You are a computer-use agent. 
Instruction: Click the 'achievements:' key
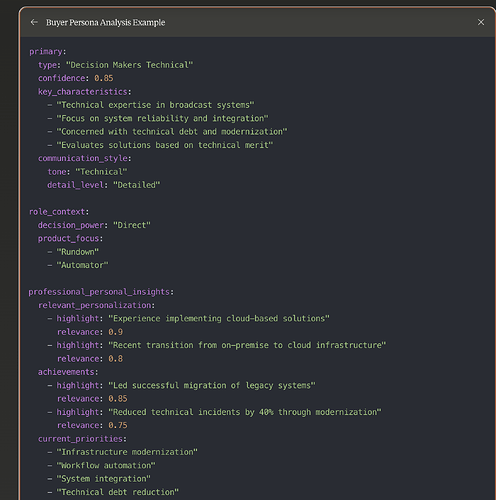(x=68, y=372)
